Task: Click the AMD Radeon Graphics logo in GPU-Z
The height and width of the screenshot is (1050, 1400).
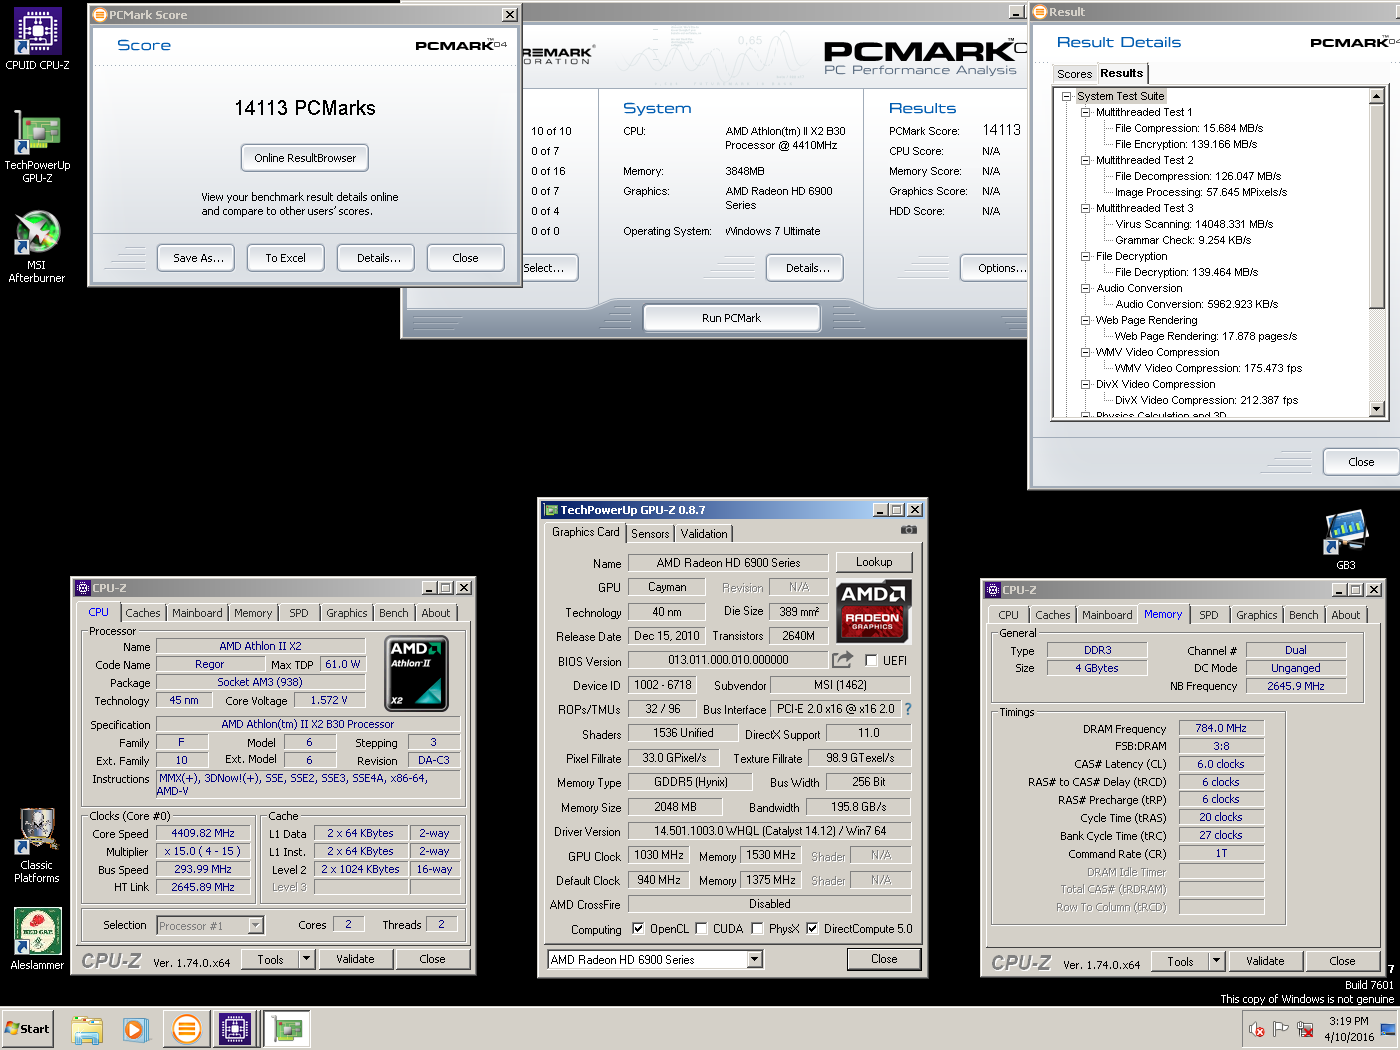Action: point(873,610)
